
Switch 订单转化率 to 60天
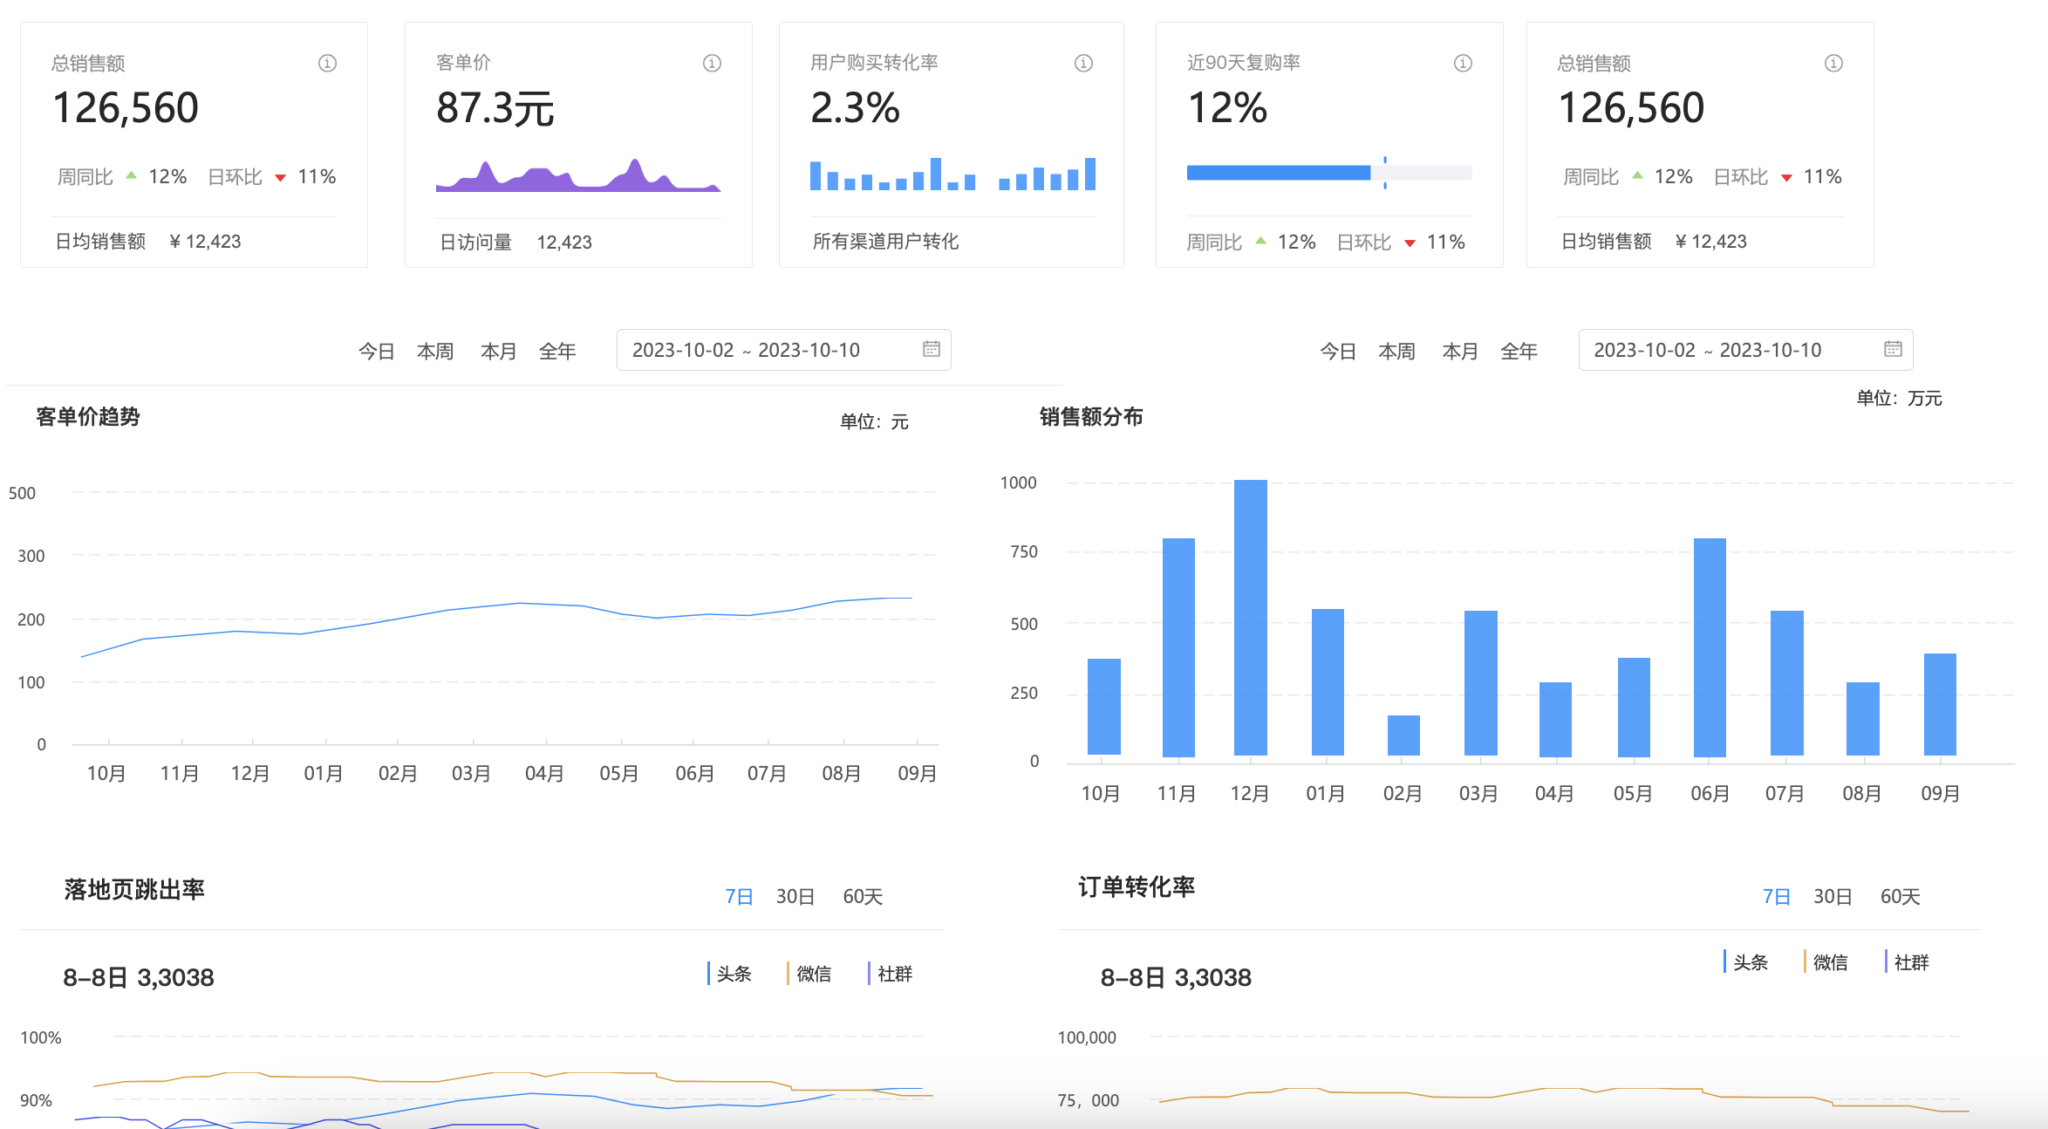tap(1900, 897)
